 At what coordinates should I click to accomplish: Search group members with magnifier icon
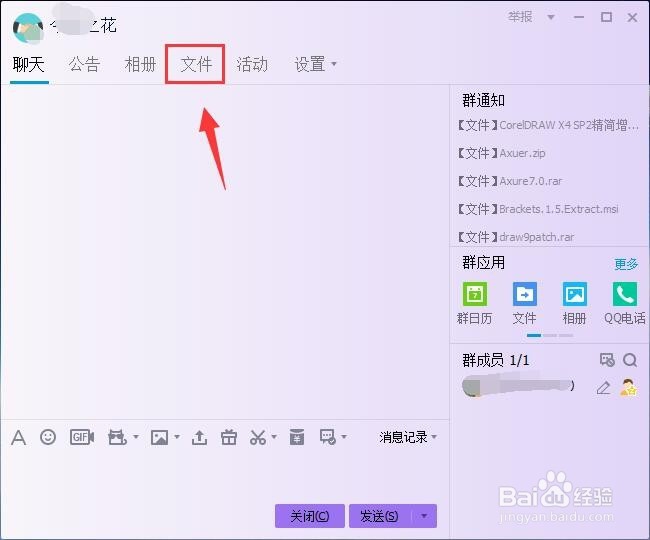click(x=630, y=360)
